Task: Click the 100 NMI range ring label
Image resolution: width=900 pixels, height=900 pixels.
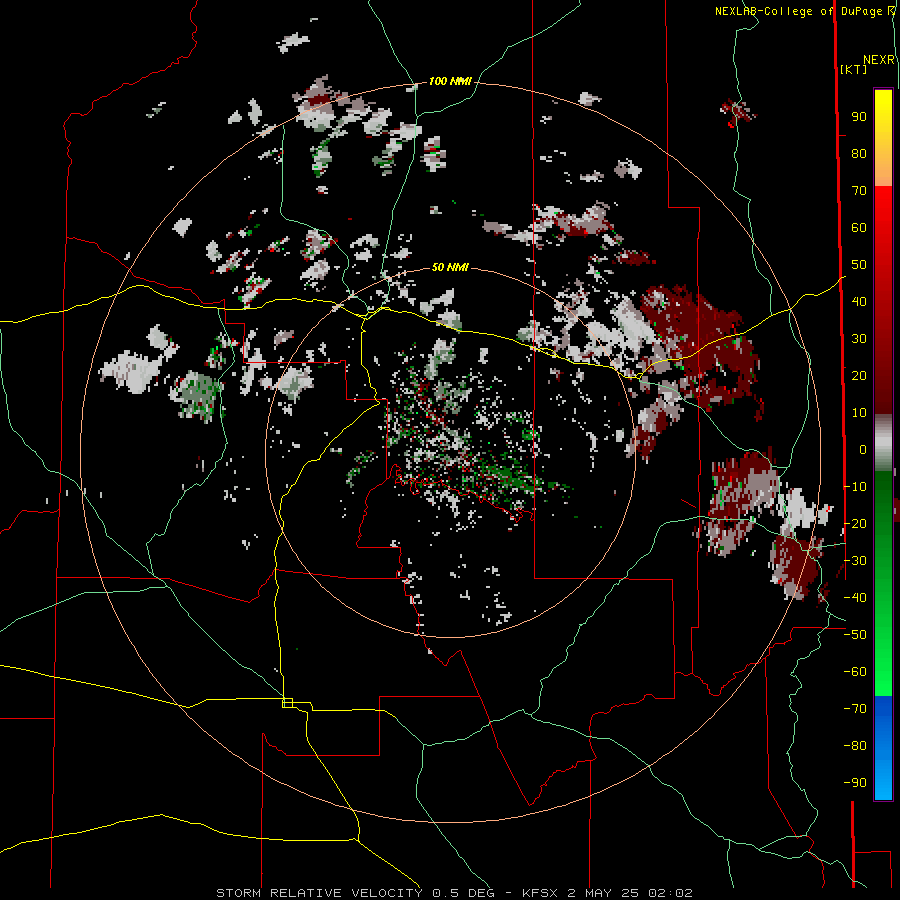Action: coord(449,82)
